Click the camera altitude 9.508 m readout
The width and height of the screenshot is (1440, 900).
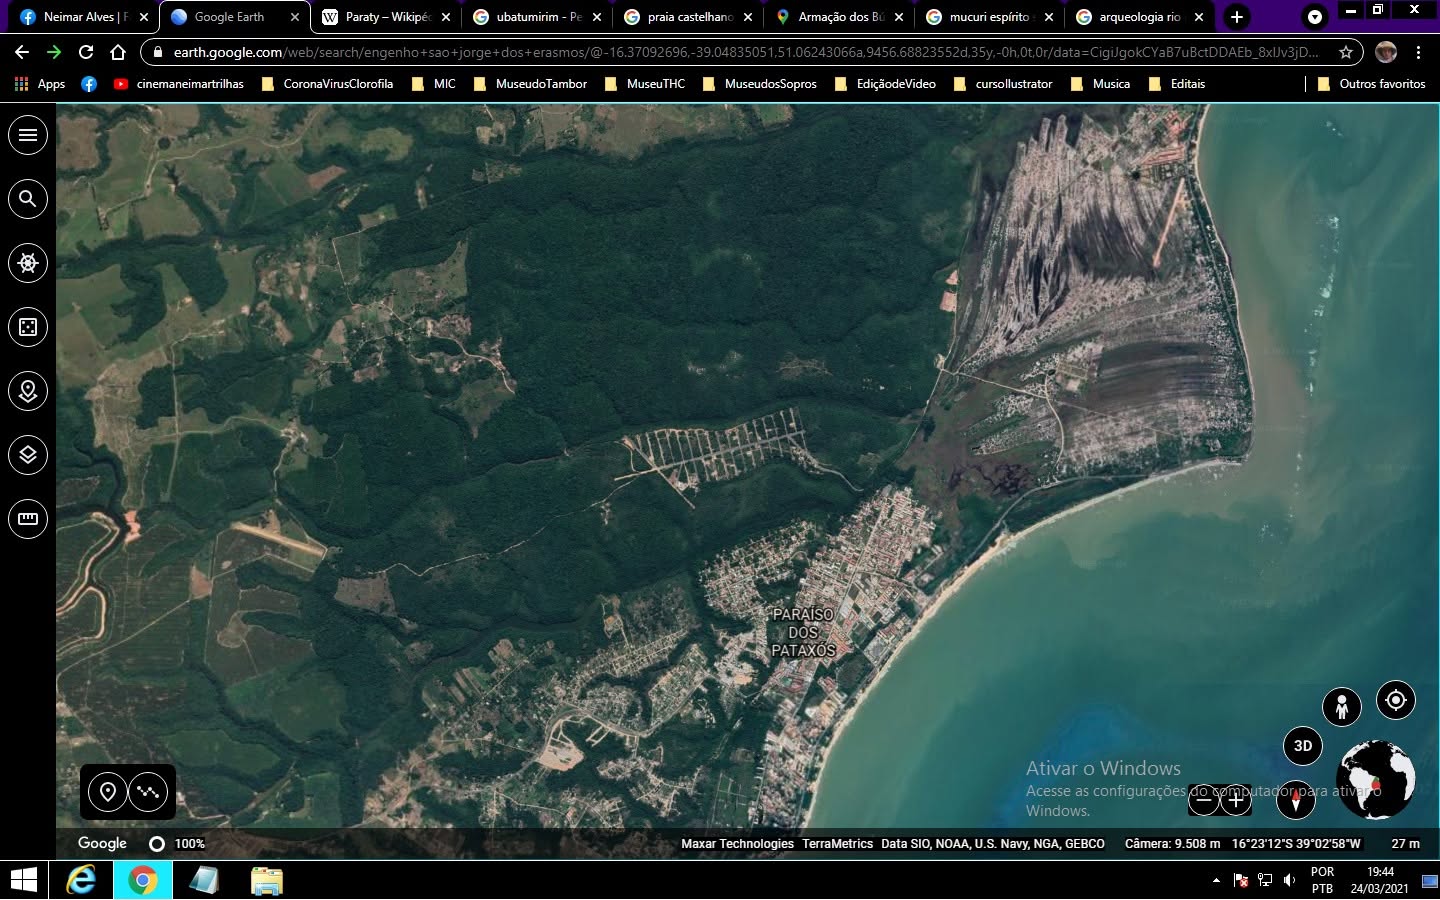1172,844
